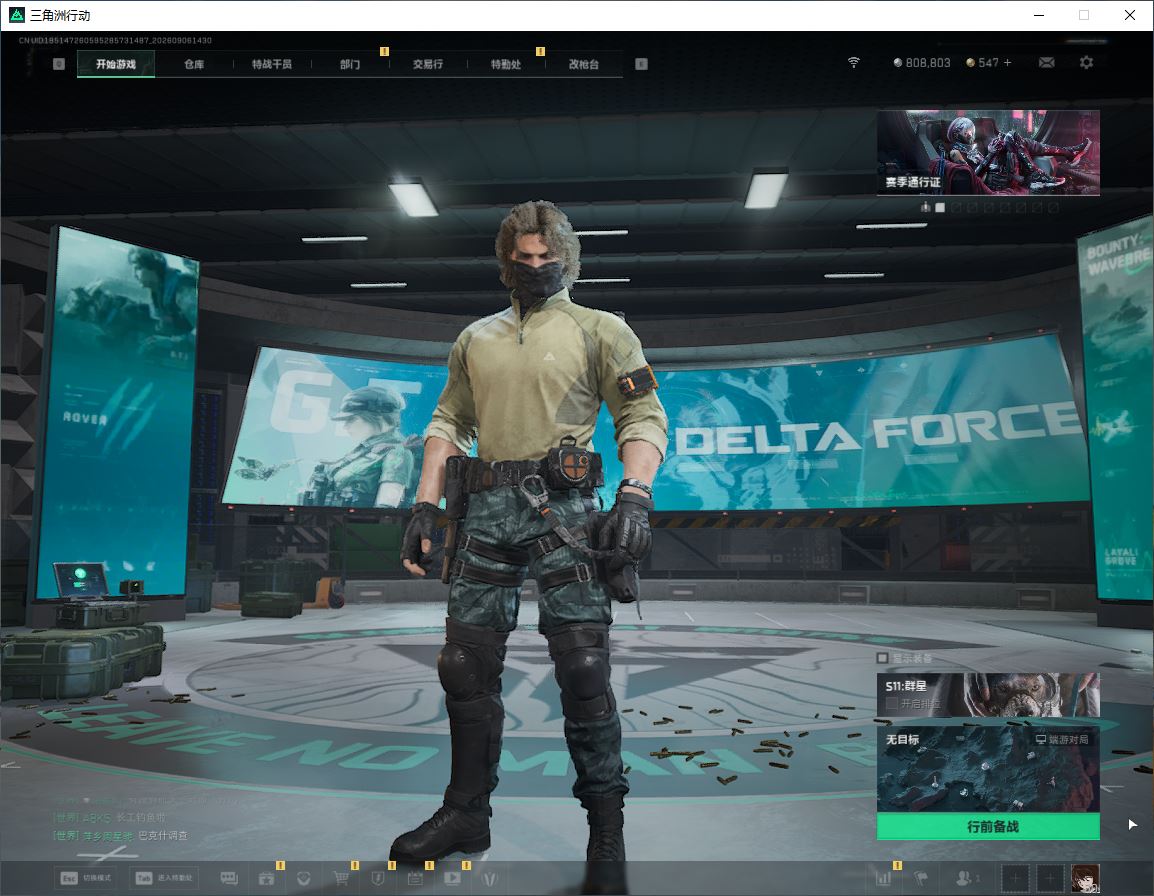Open the mail inbox envelope icon
Image resolution: width=1154 pixels, height=896 pixels.
click(x=1046, y=63)
